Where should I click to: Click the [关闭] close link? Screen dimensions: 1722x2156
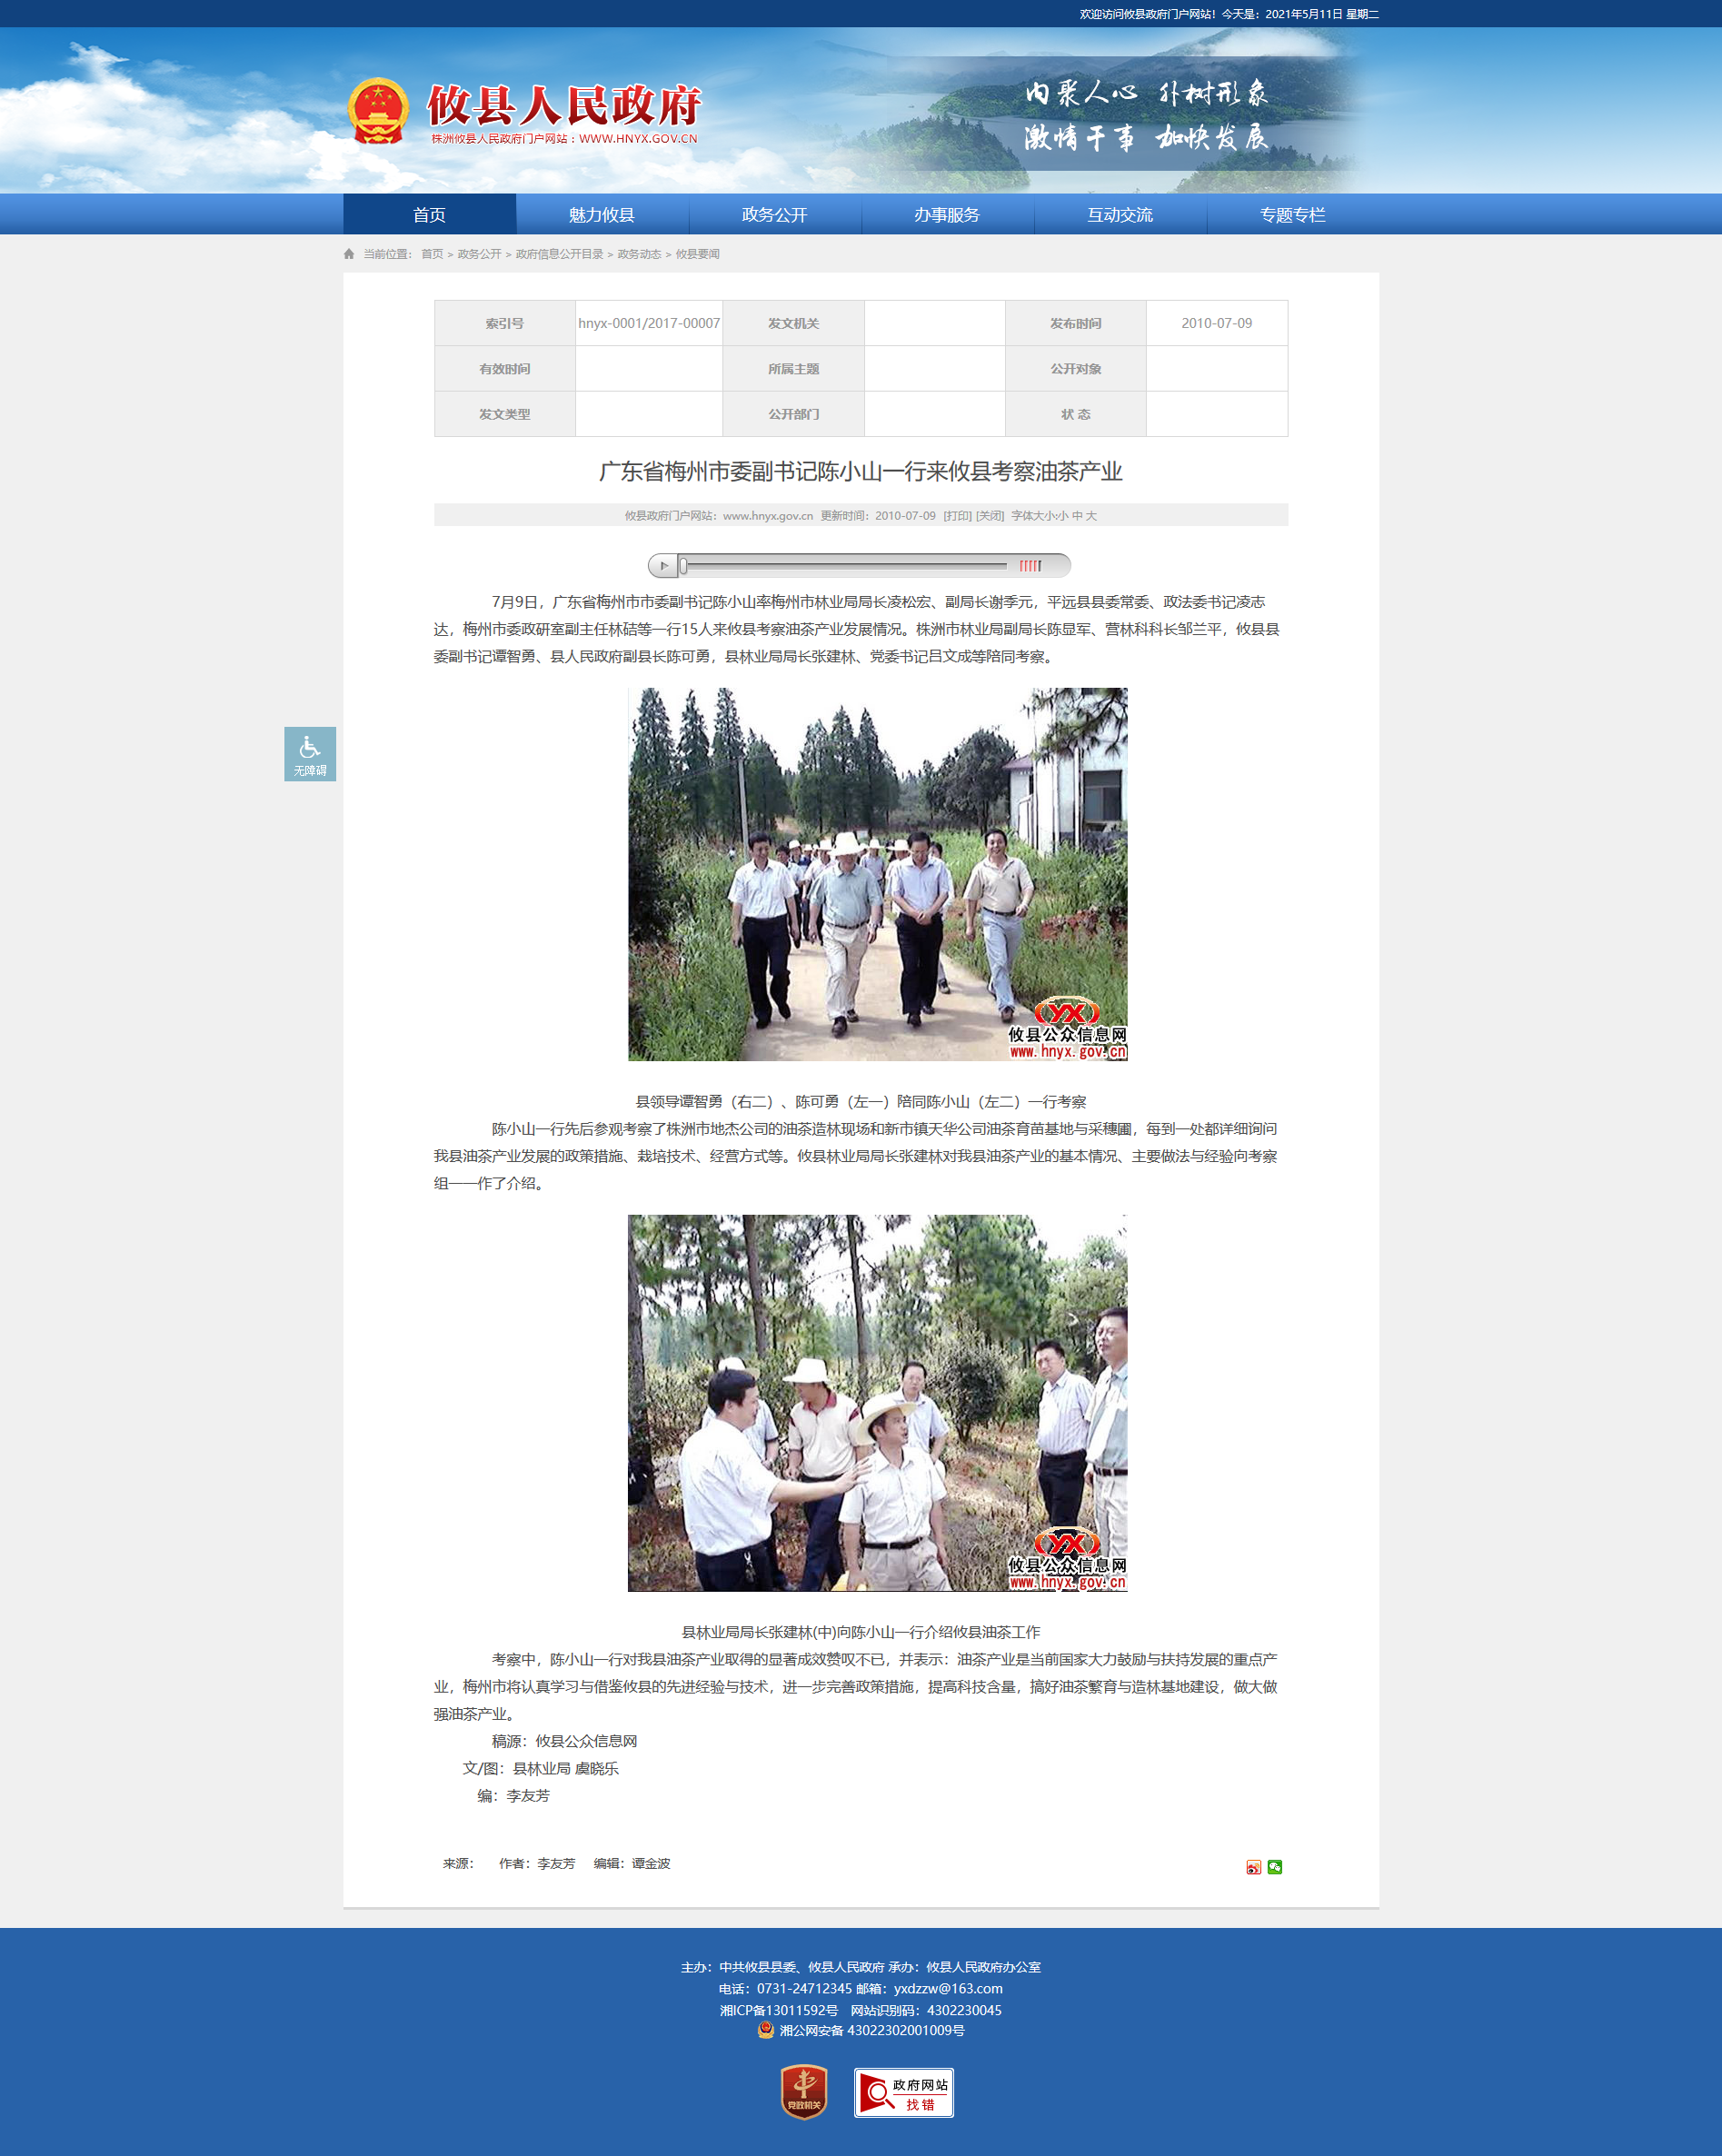tap(990, 516)
